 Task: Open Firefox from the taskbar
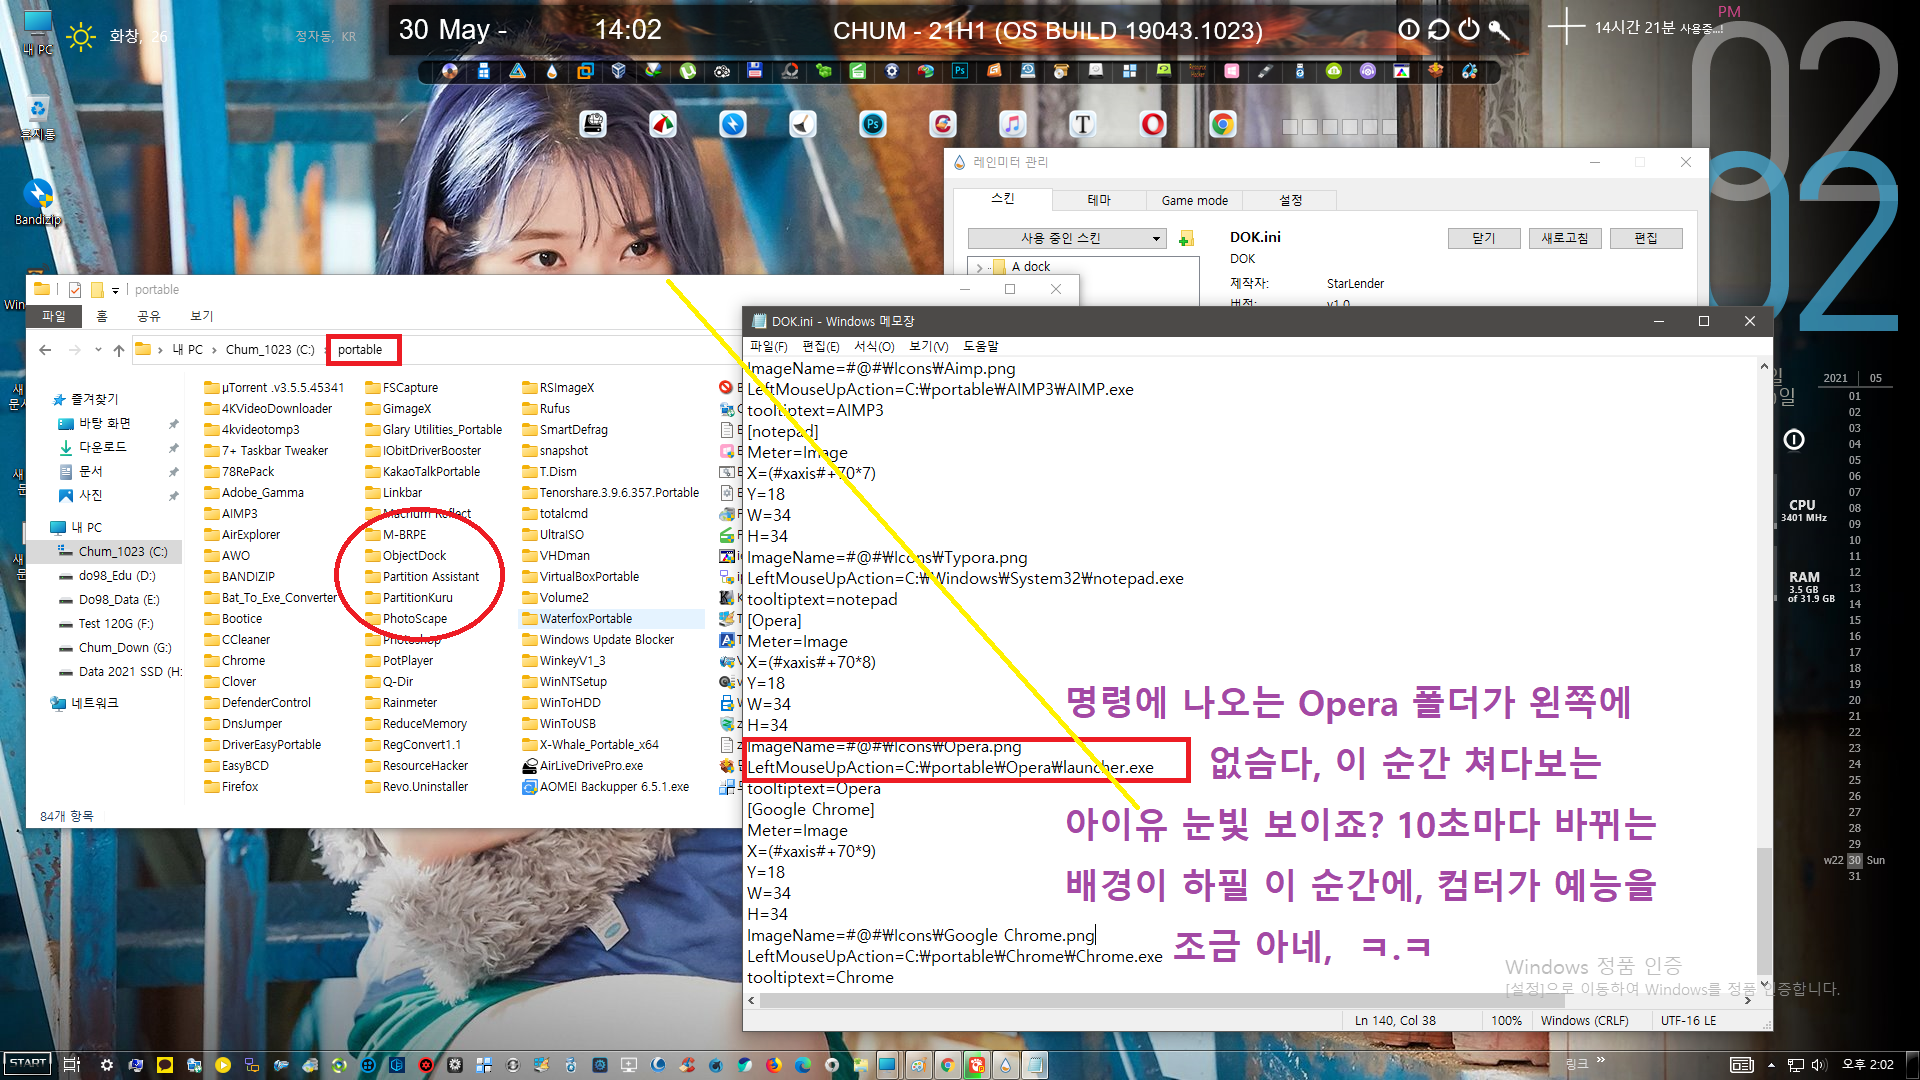point(773,1065)
